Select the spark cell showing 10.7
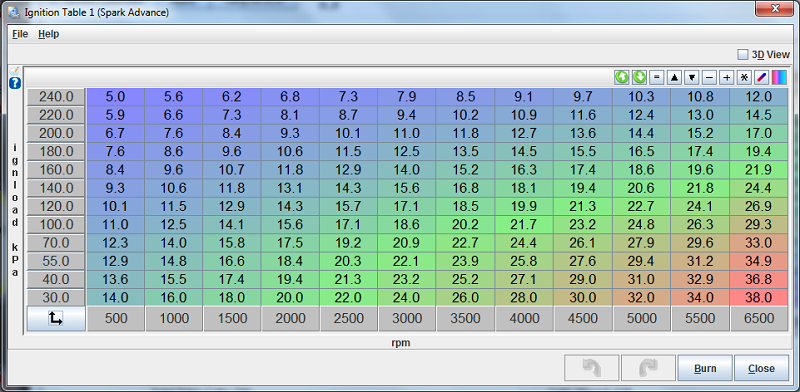 coord(232,169)
